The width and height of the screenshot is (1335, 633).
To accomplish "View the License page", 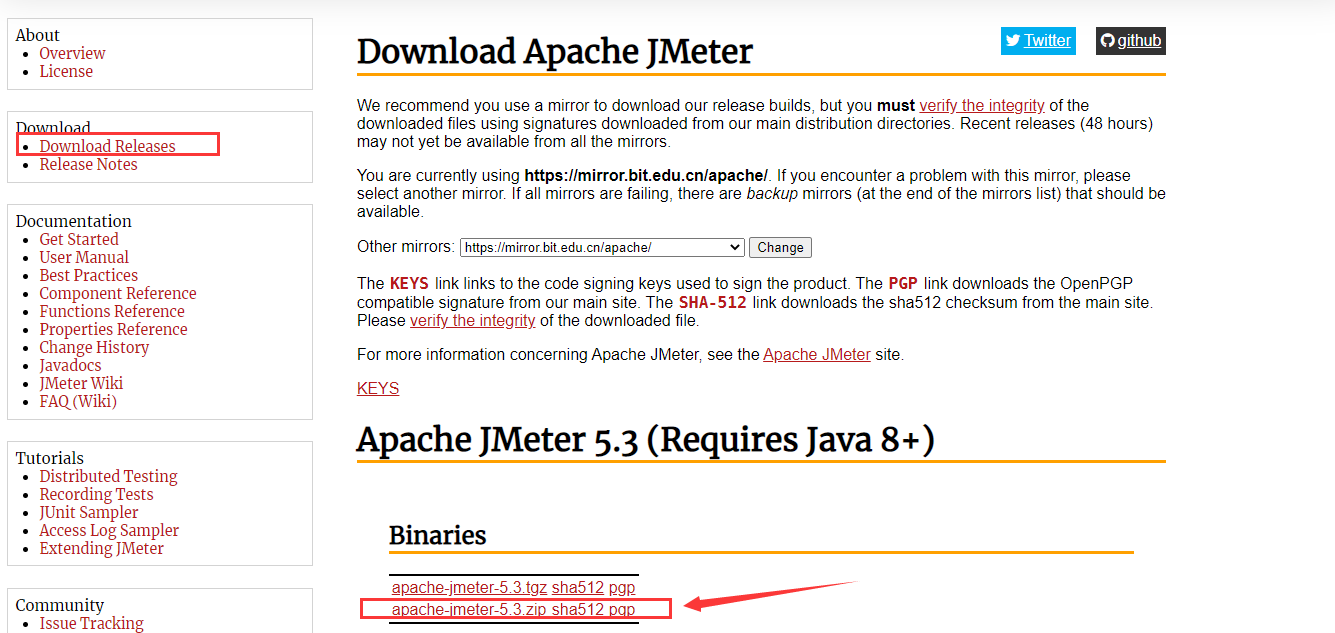I will (66, 71).
